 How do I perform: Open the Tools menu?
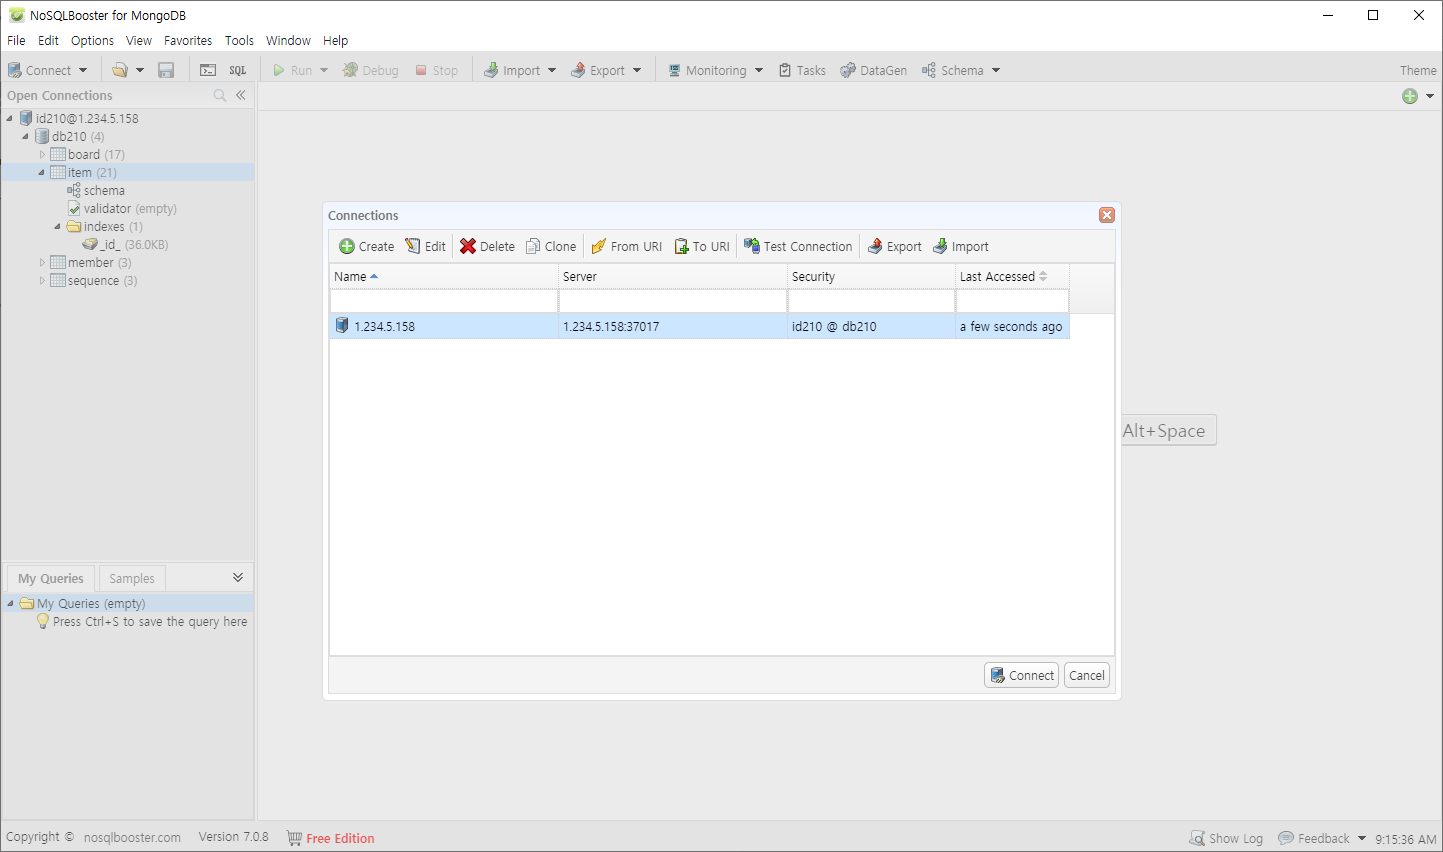coord(239,40)
